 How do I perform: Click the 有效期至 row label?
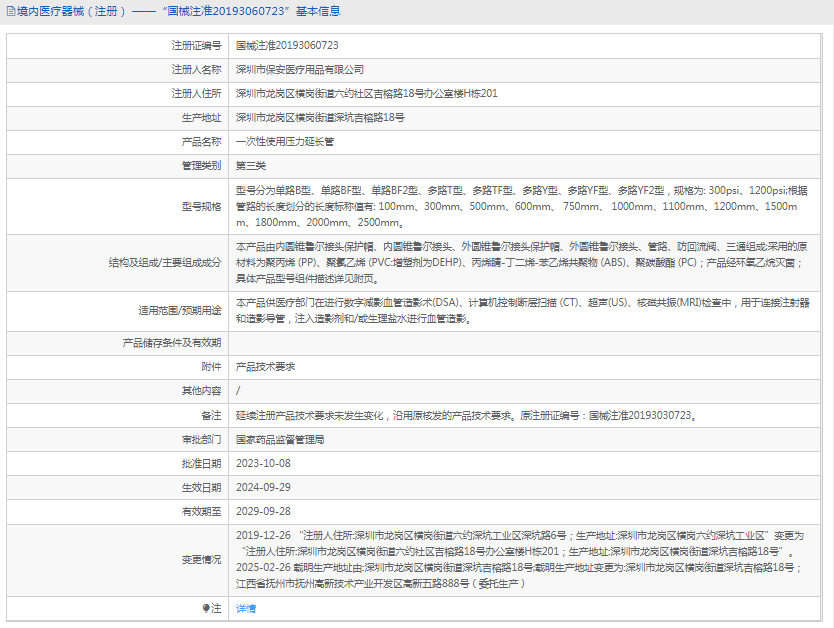[x=202, y=512]
